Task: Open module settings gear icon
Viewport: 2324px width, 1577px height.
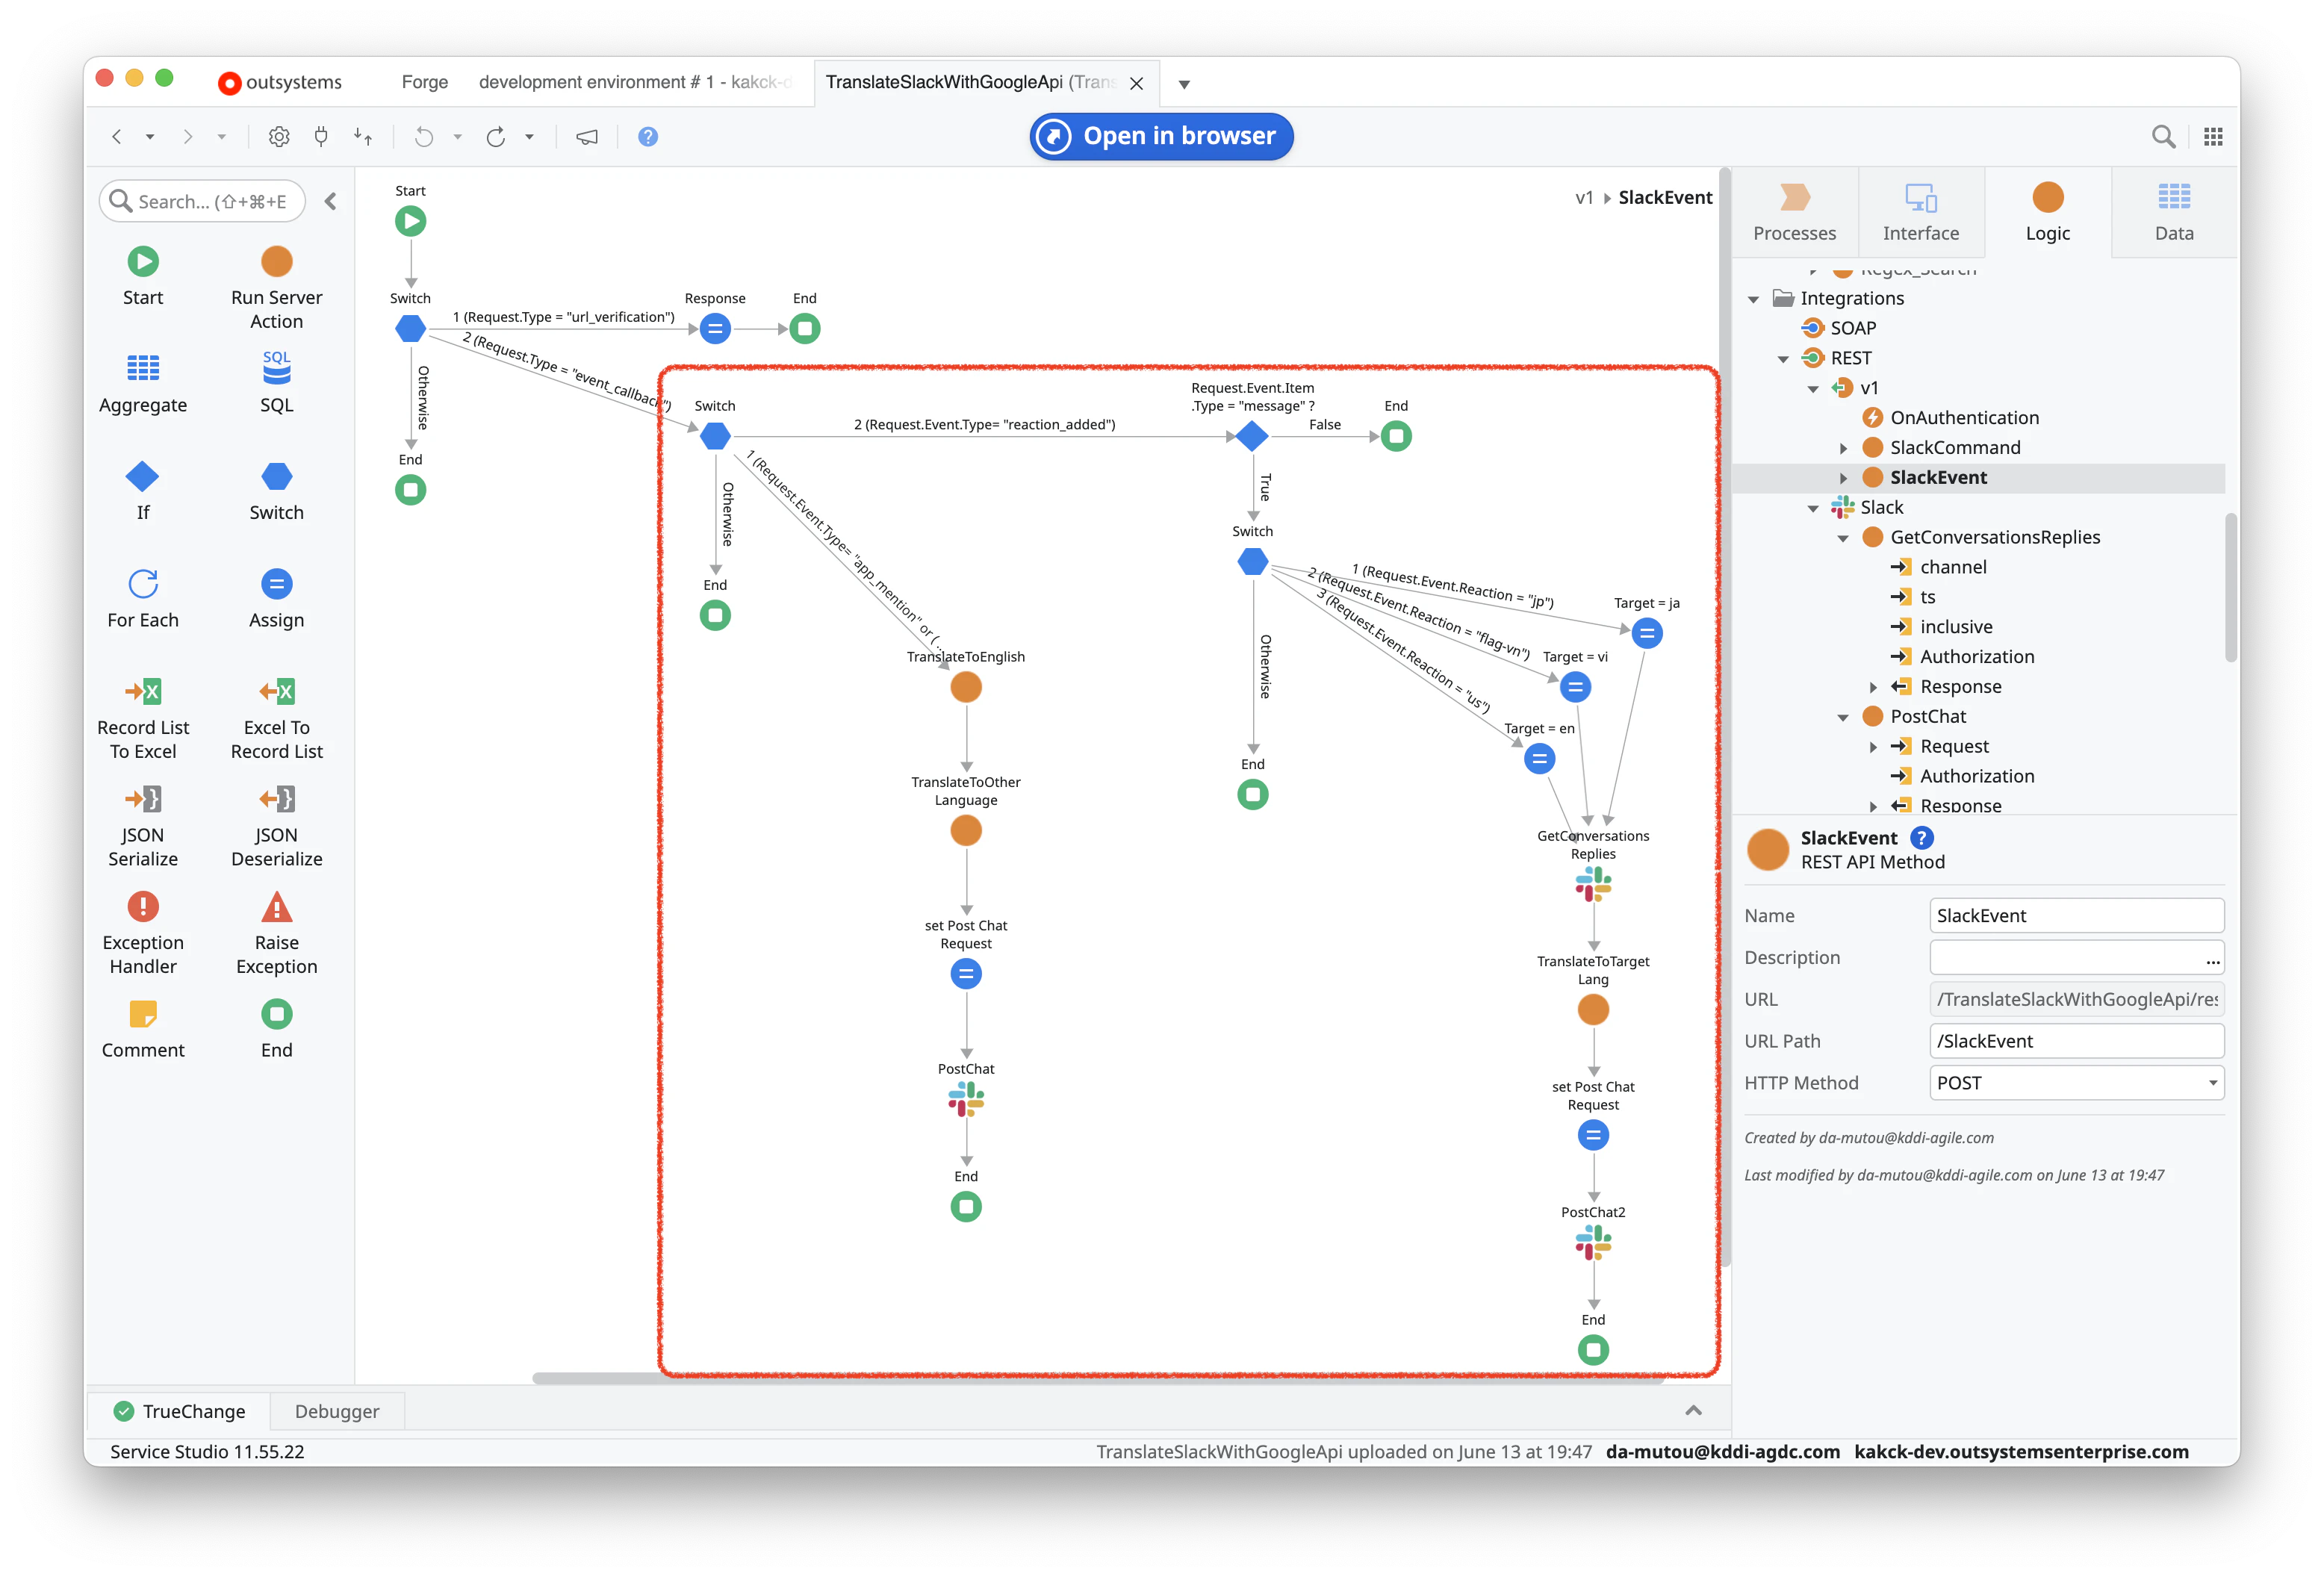Action: (x=279, y=137)
